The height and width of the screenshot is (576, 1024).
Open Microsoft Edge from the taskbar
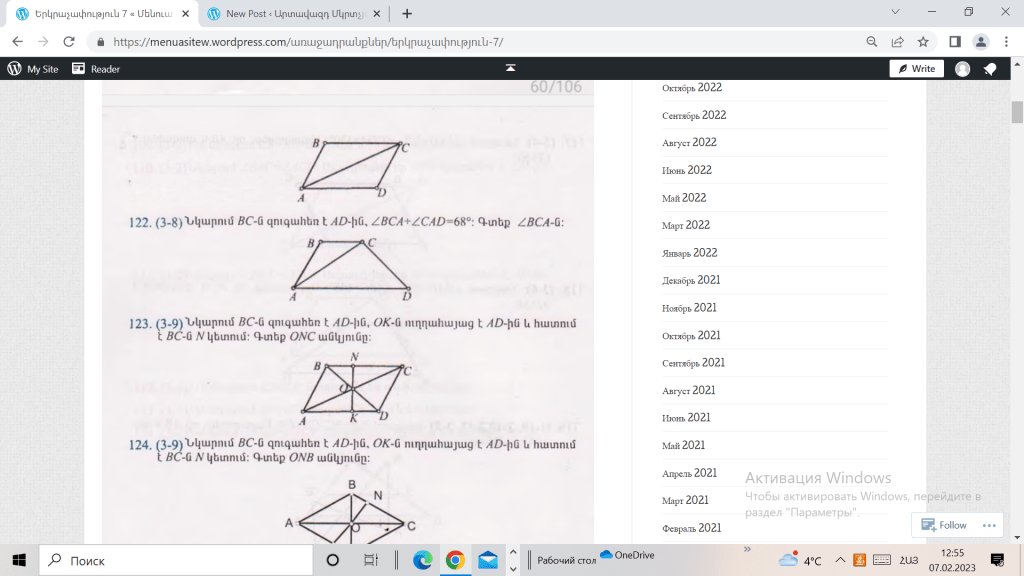422,560
